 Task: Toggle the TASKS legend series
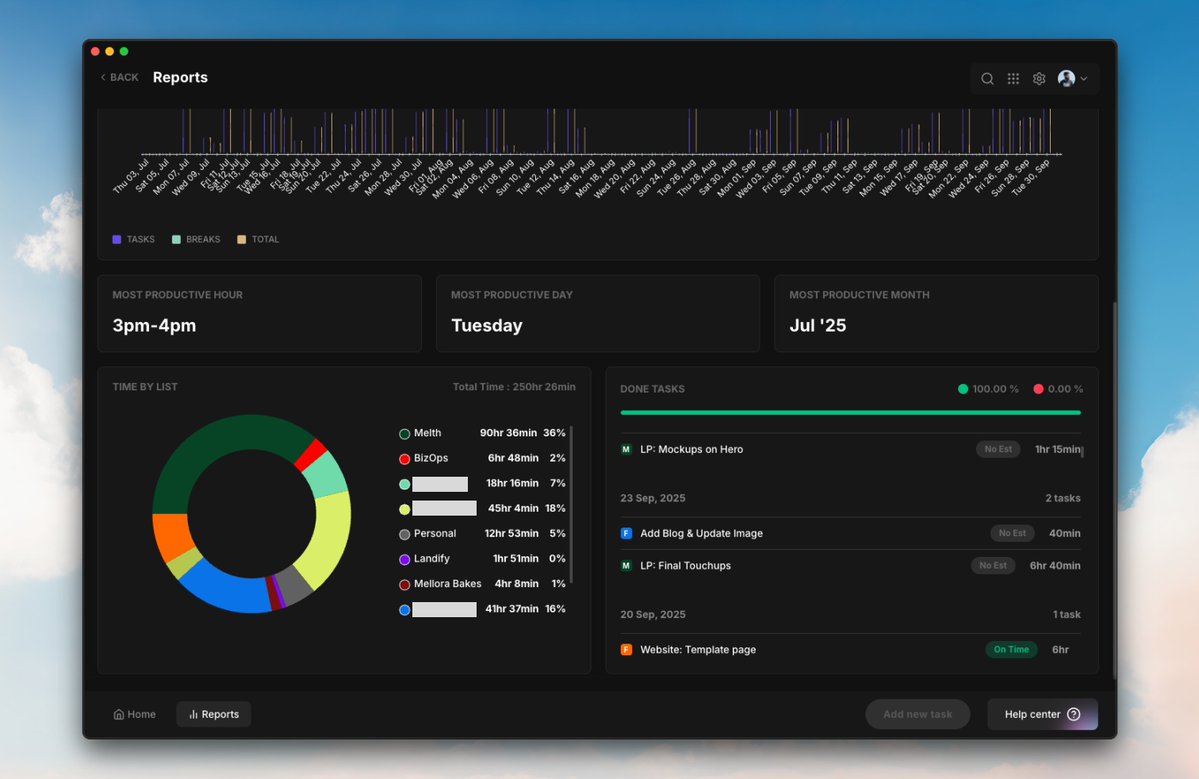134,239
